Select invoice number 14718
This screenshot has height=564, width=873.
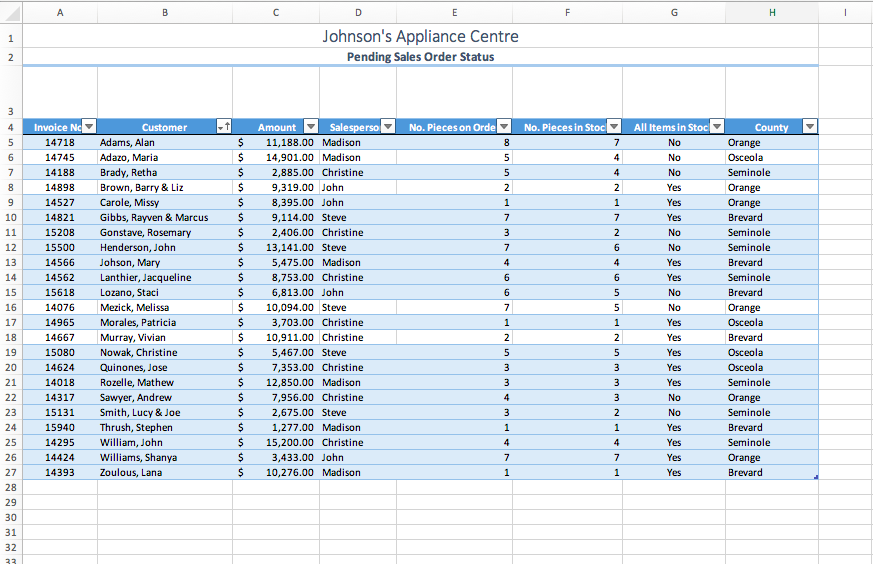60,143
